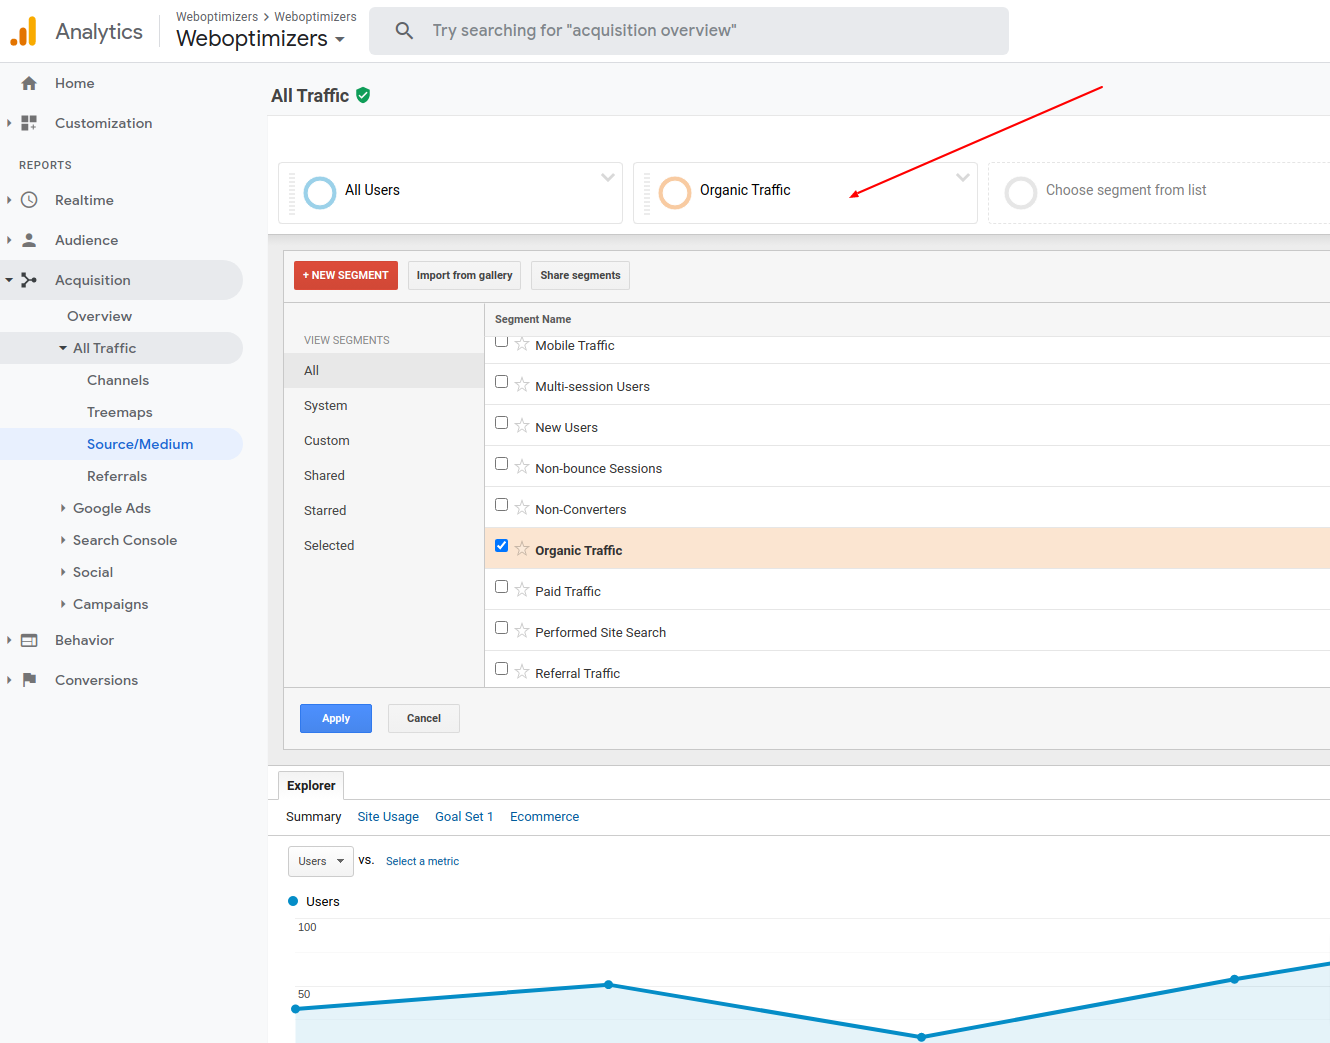This screenshot has width=1330, height=1043.
Task: Click the Conversions flag icon
Action: click(29, 680)
